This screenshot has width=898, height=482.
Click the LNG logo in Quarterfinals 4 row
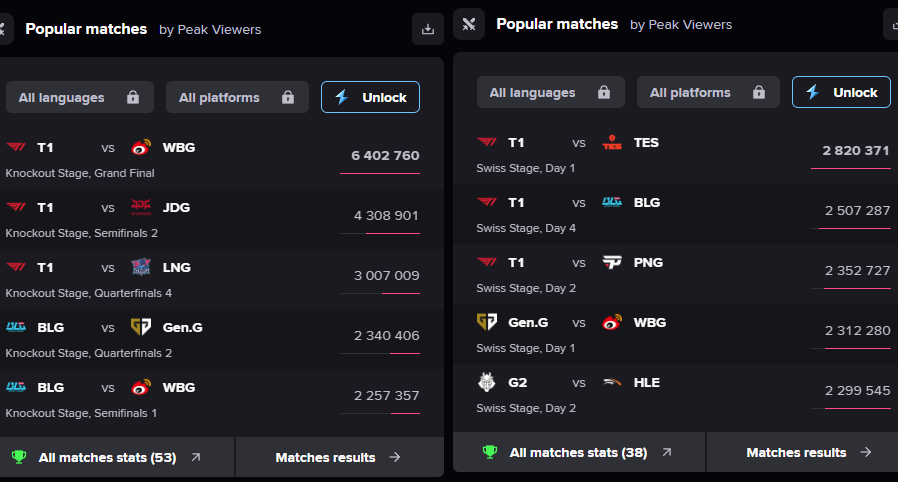click(x=141, y=267)
